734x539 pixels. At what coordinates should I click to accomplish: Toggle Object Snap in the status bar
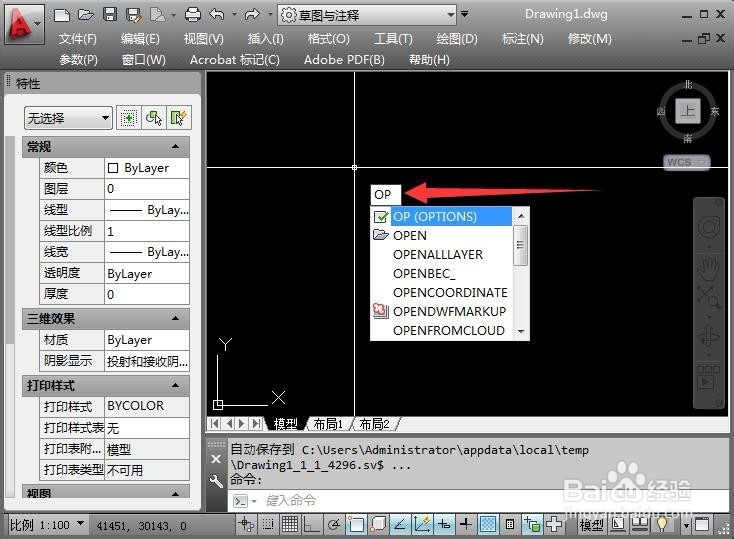point(355,524)
